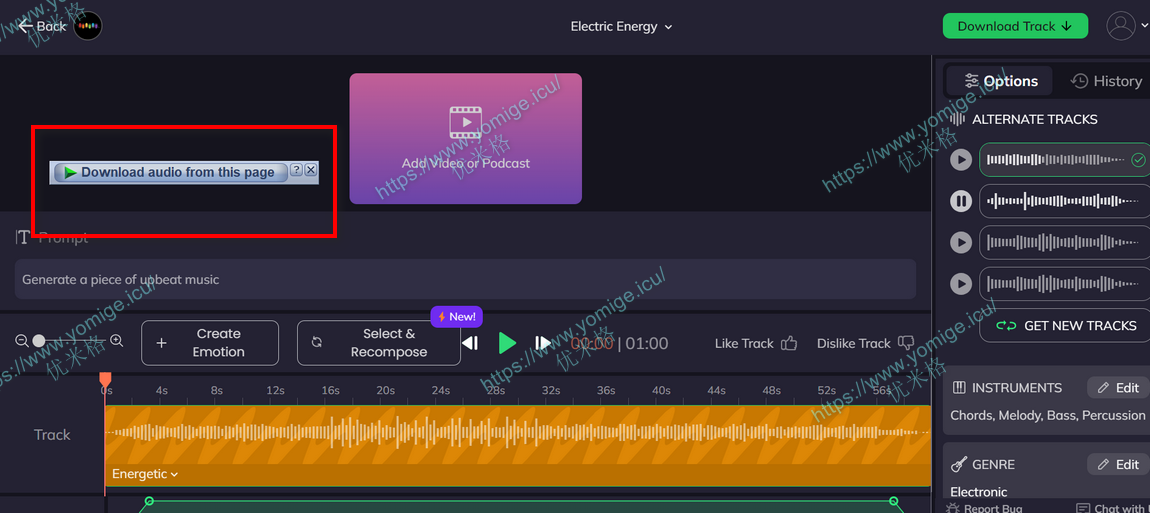Viewport: 1150px width, 513px height.
Task: Skip to the next section
Action: click(543, 343)
